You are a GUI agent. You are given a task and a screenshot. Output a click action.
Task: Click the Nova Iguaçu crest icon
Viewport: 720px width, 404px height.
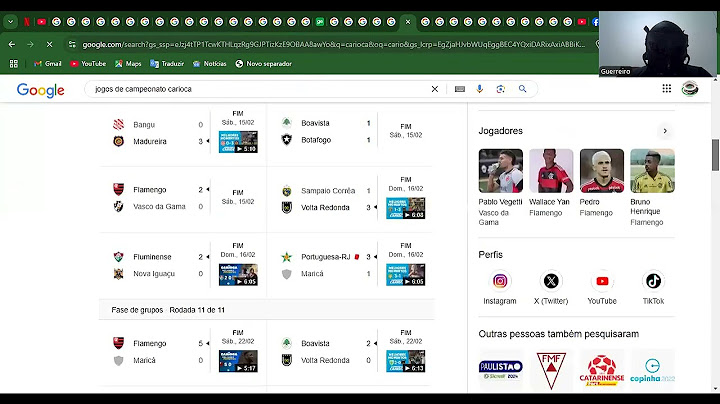click(118, 274)
